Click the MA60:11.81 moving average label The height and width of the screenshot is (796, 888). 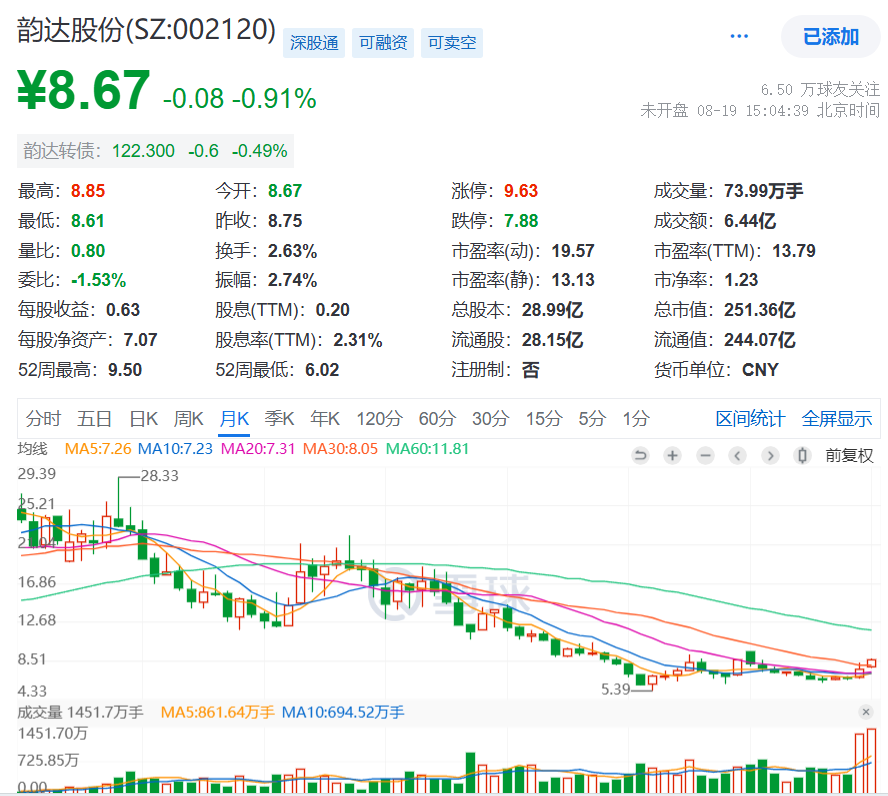[427, 449]
